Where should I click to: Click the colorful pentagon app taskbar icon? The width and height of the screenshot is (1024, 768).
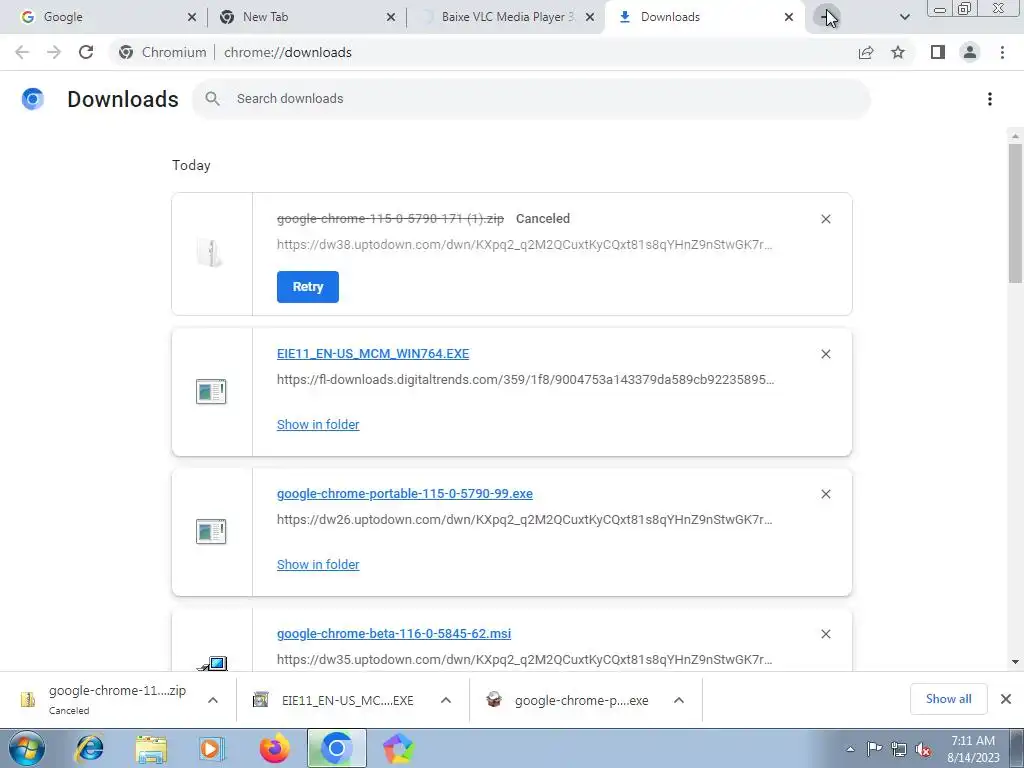398,748
